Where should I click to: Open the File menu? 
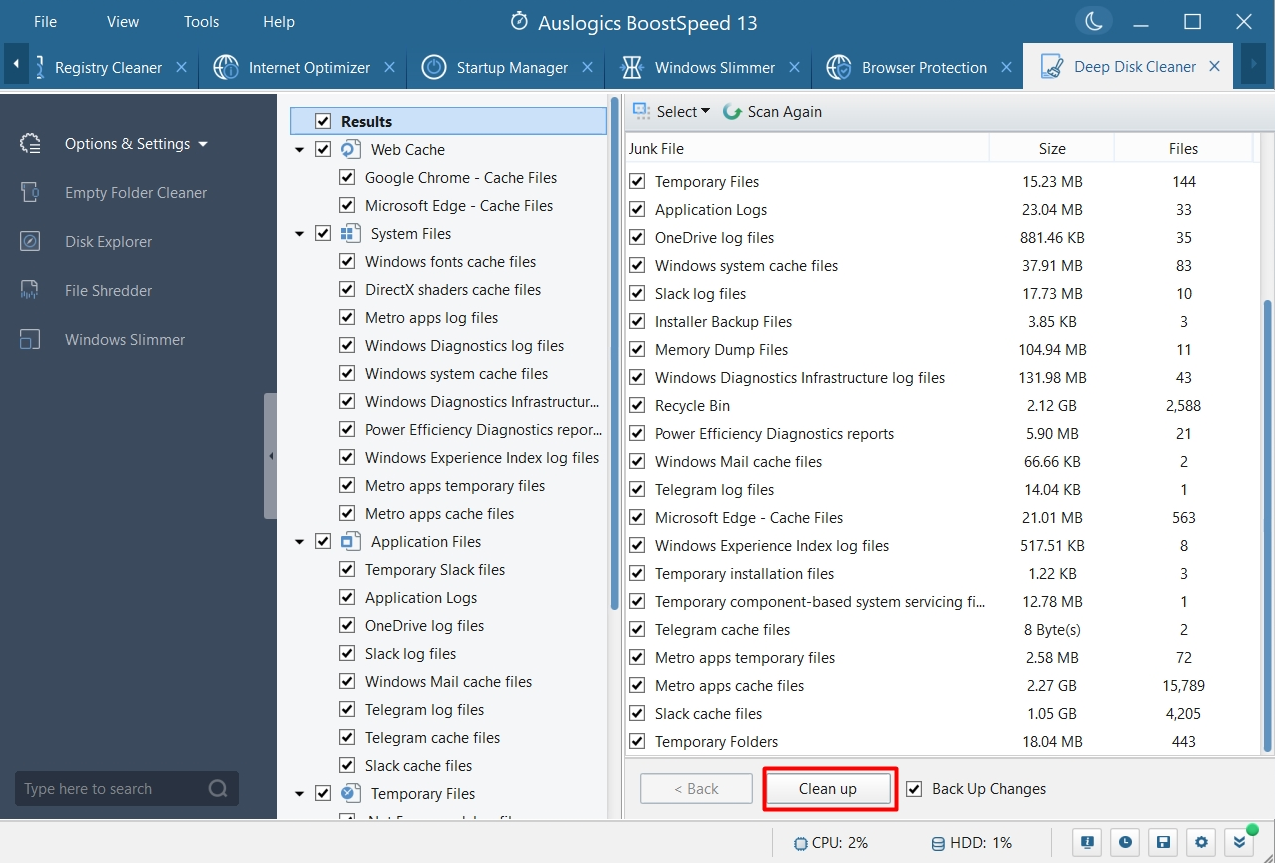pyautogui.click(x=46, y=22)
